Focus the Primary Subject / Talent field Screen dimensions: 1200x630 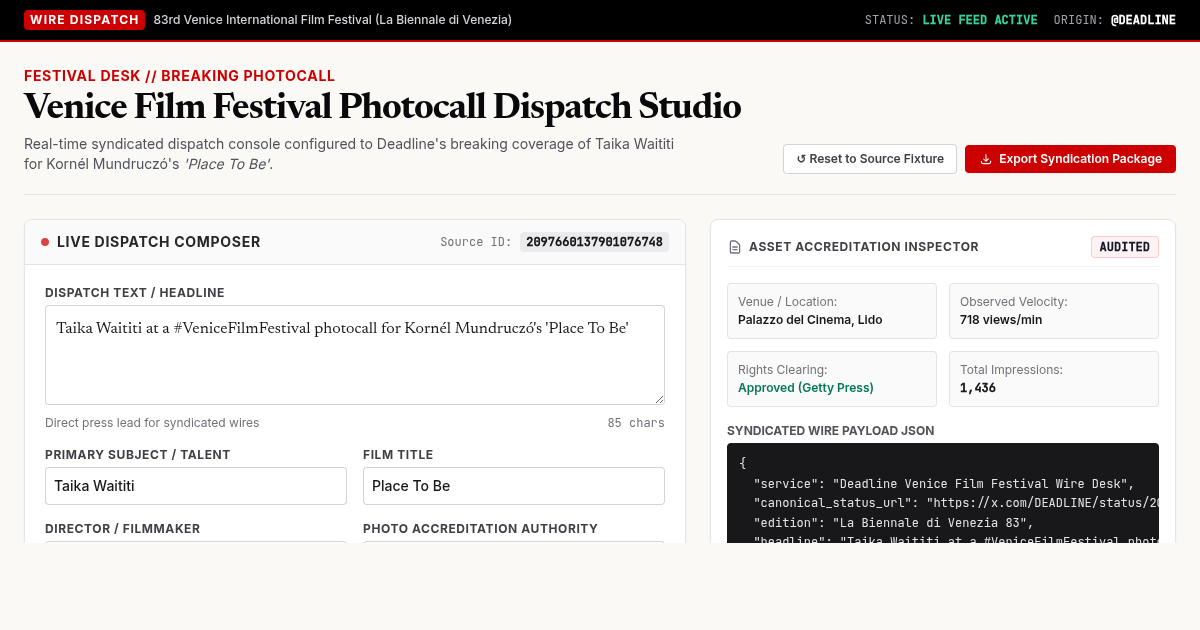[196, 486]
